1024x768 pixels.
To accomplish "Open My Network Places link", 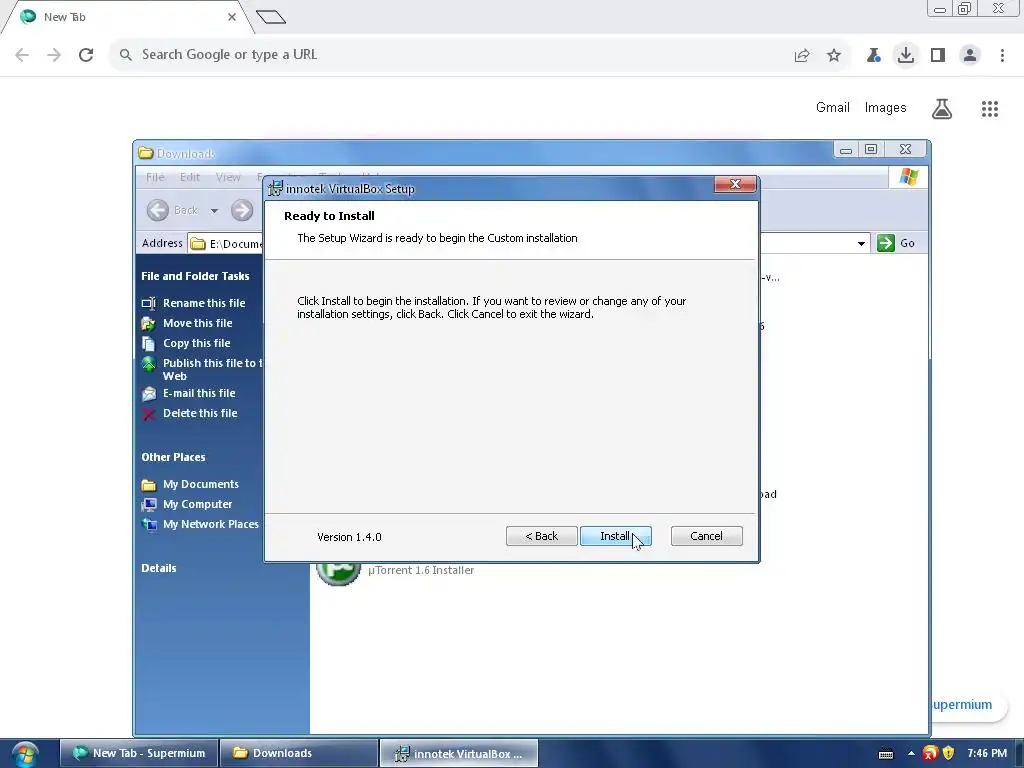I will 211,524.
